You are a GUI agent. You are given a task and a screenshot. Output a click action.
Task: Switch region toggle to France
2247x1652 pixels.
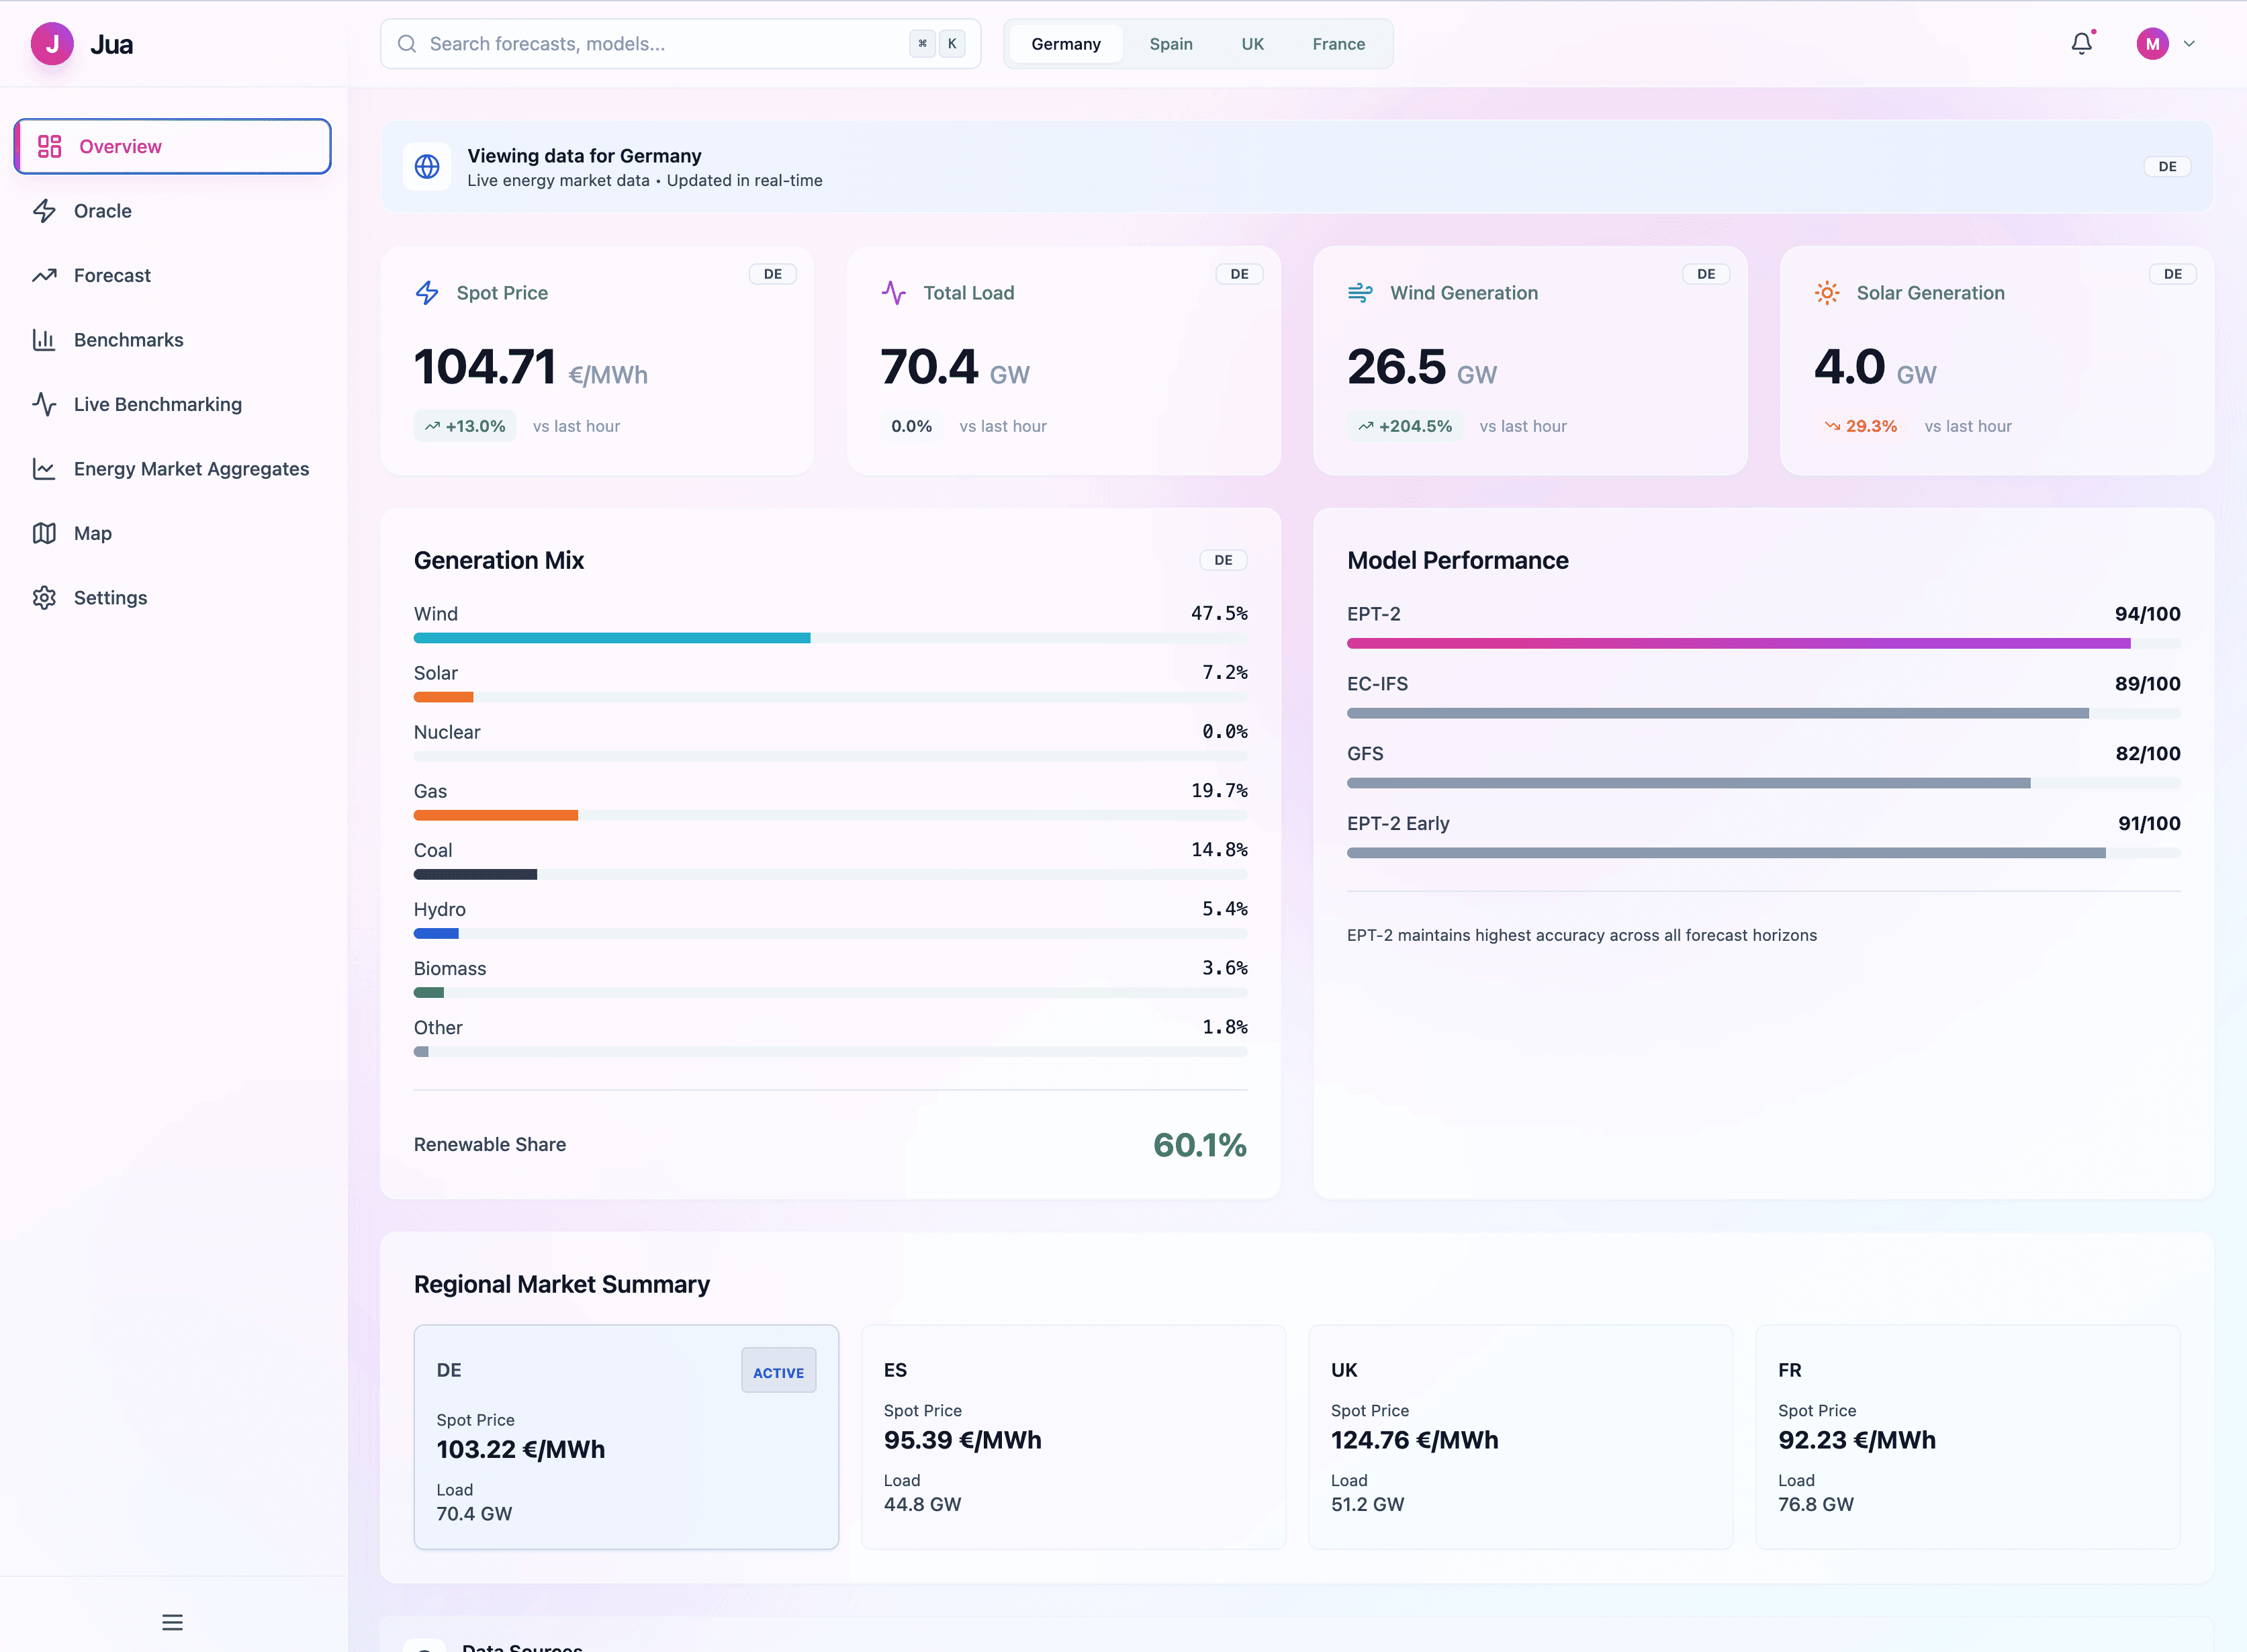1338,44
